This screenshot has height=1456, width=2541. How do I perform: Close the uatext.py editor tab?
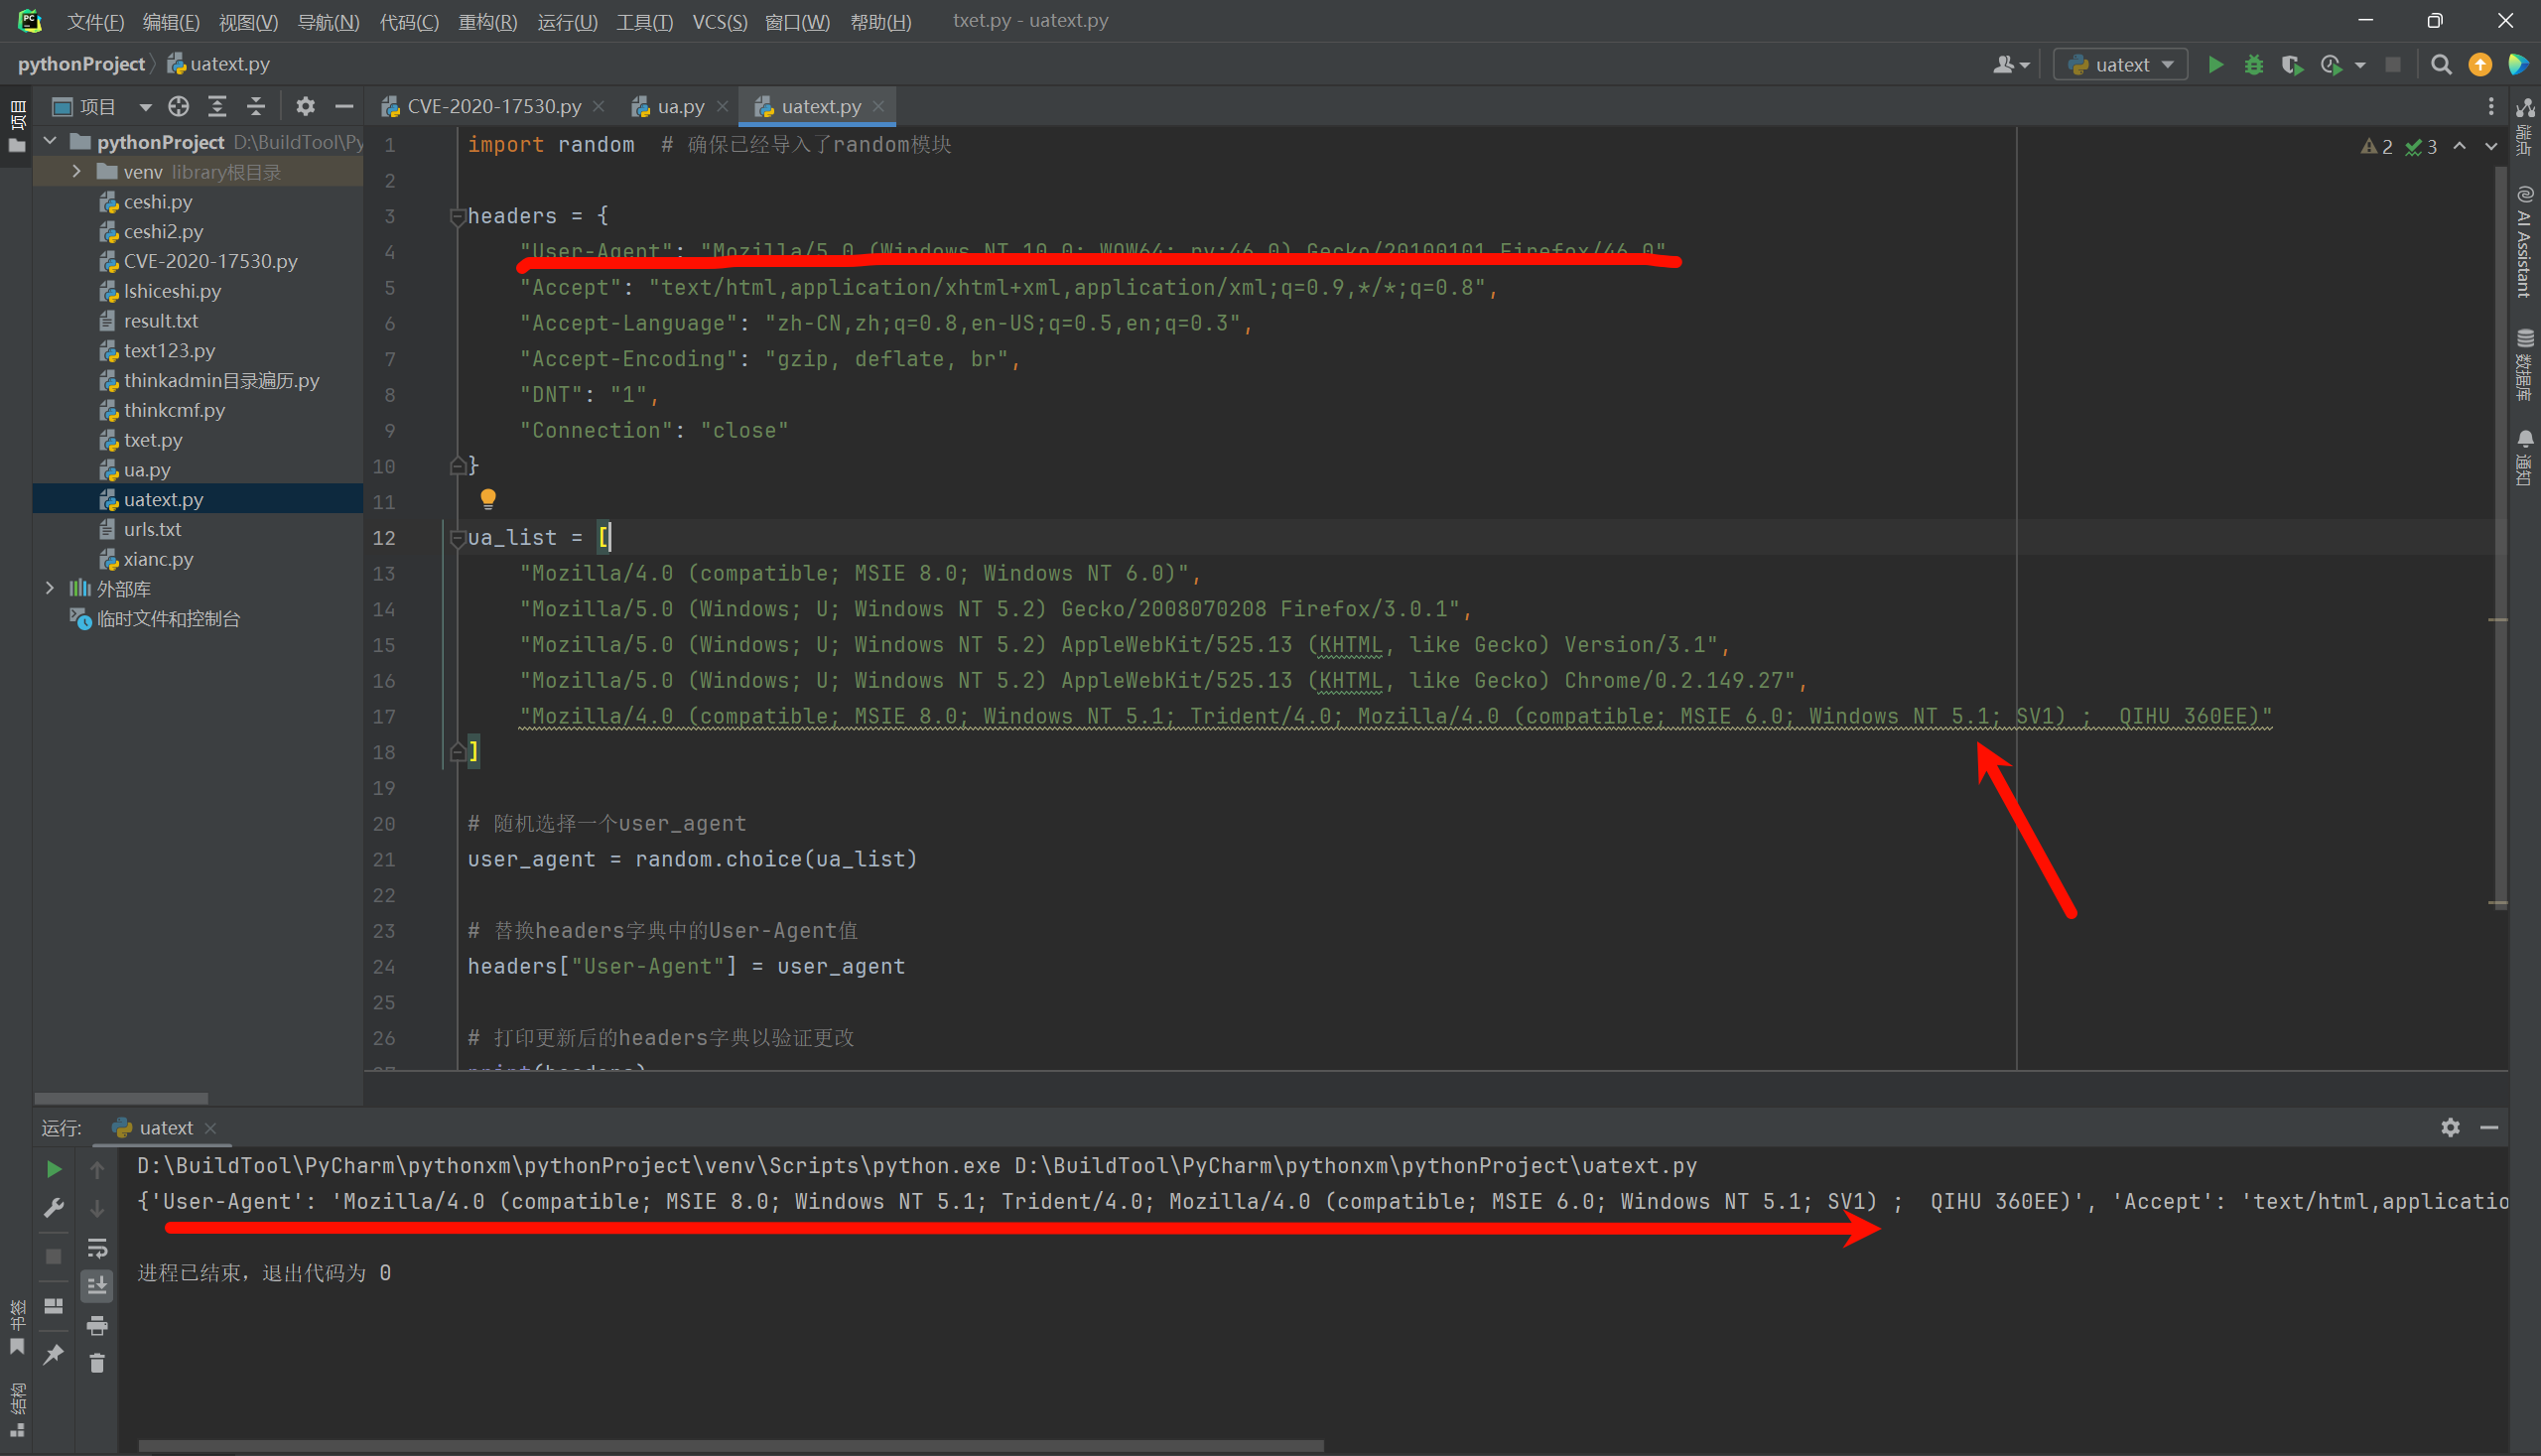click(878, 106)
